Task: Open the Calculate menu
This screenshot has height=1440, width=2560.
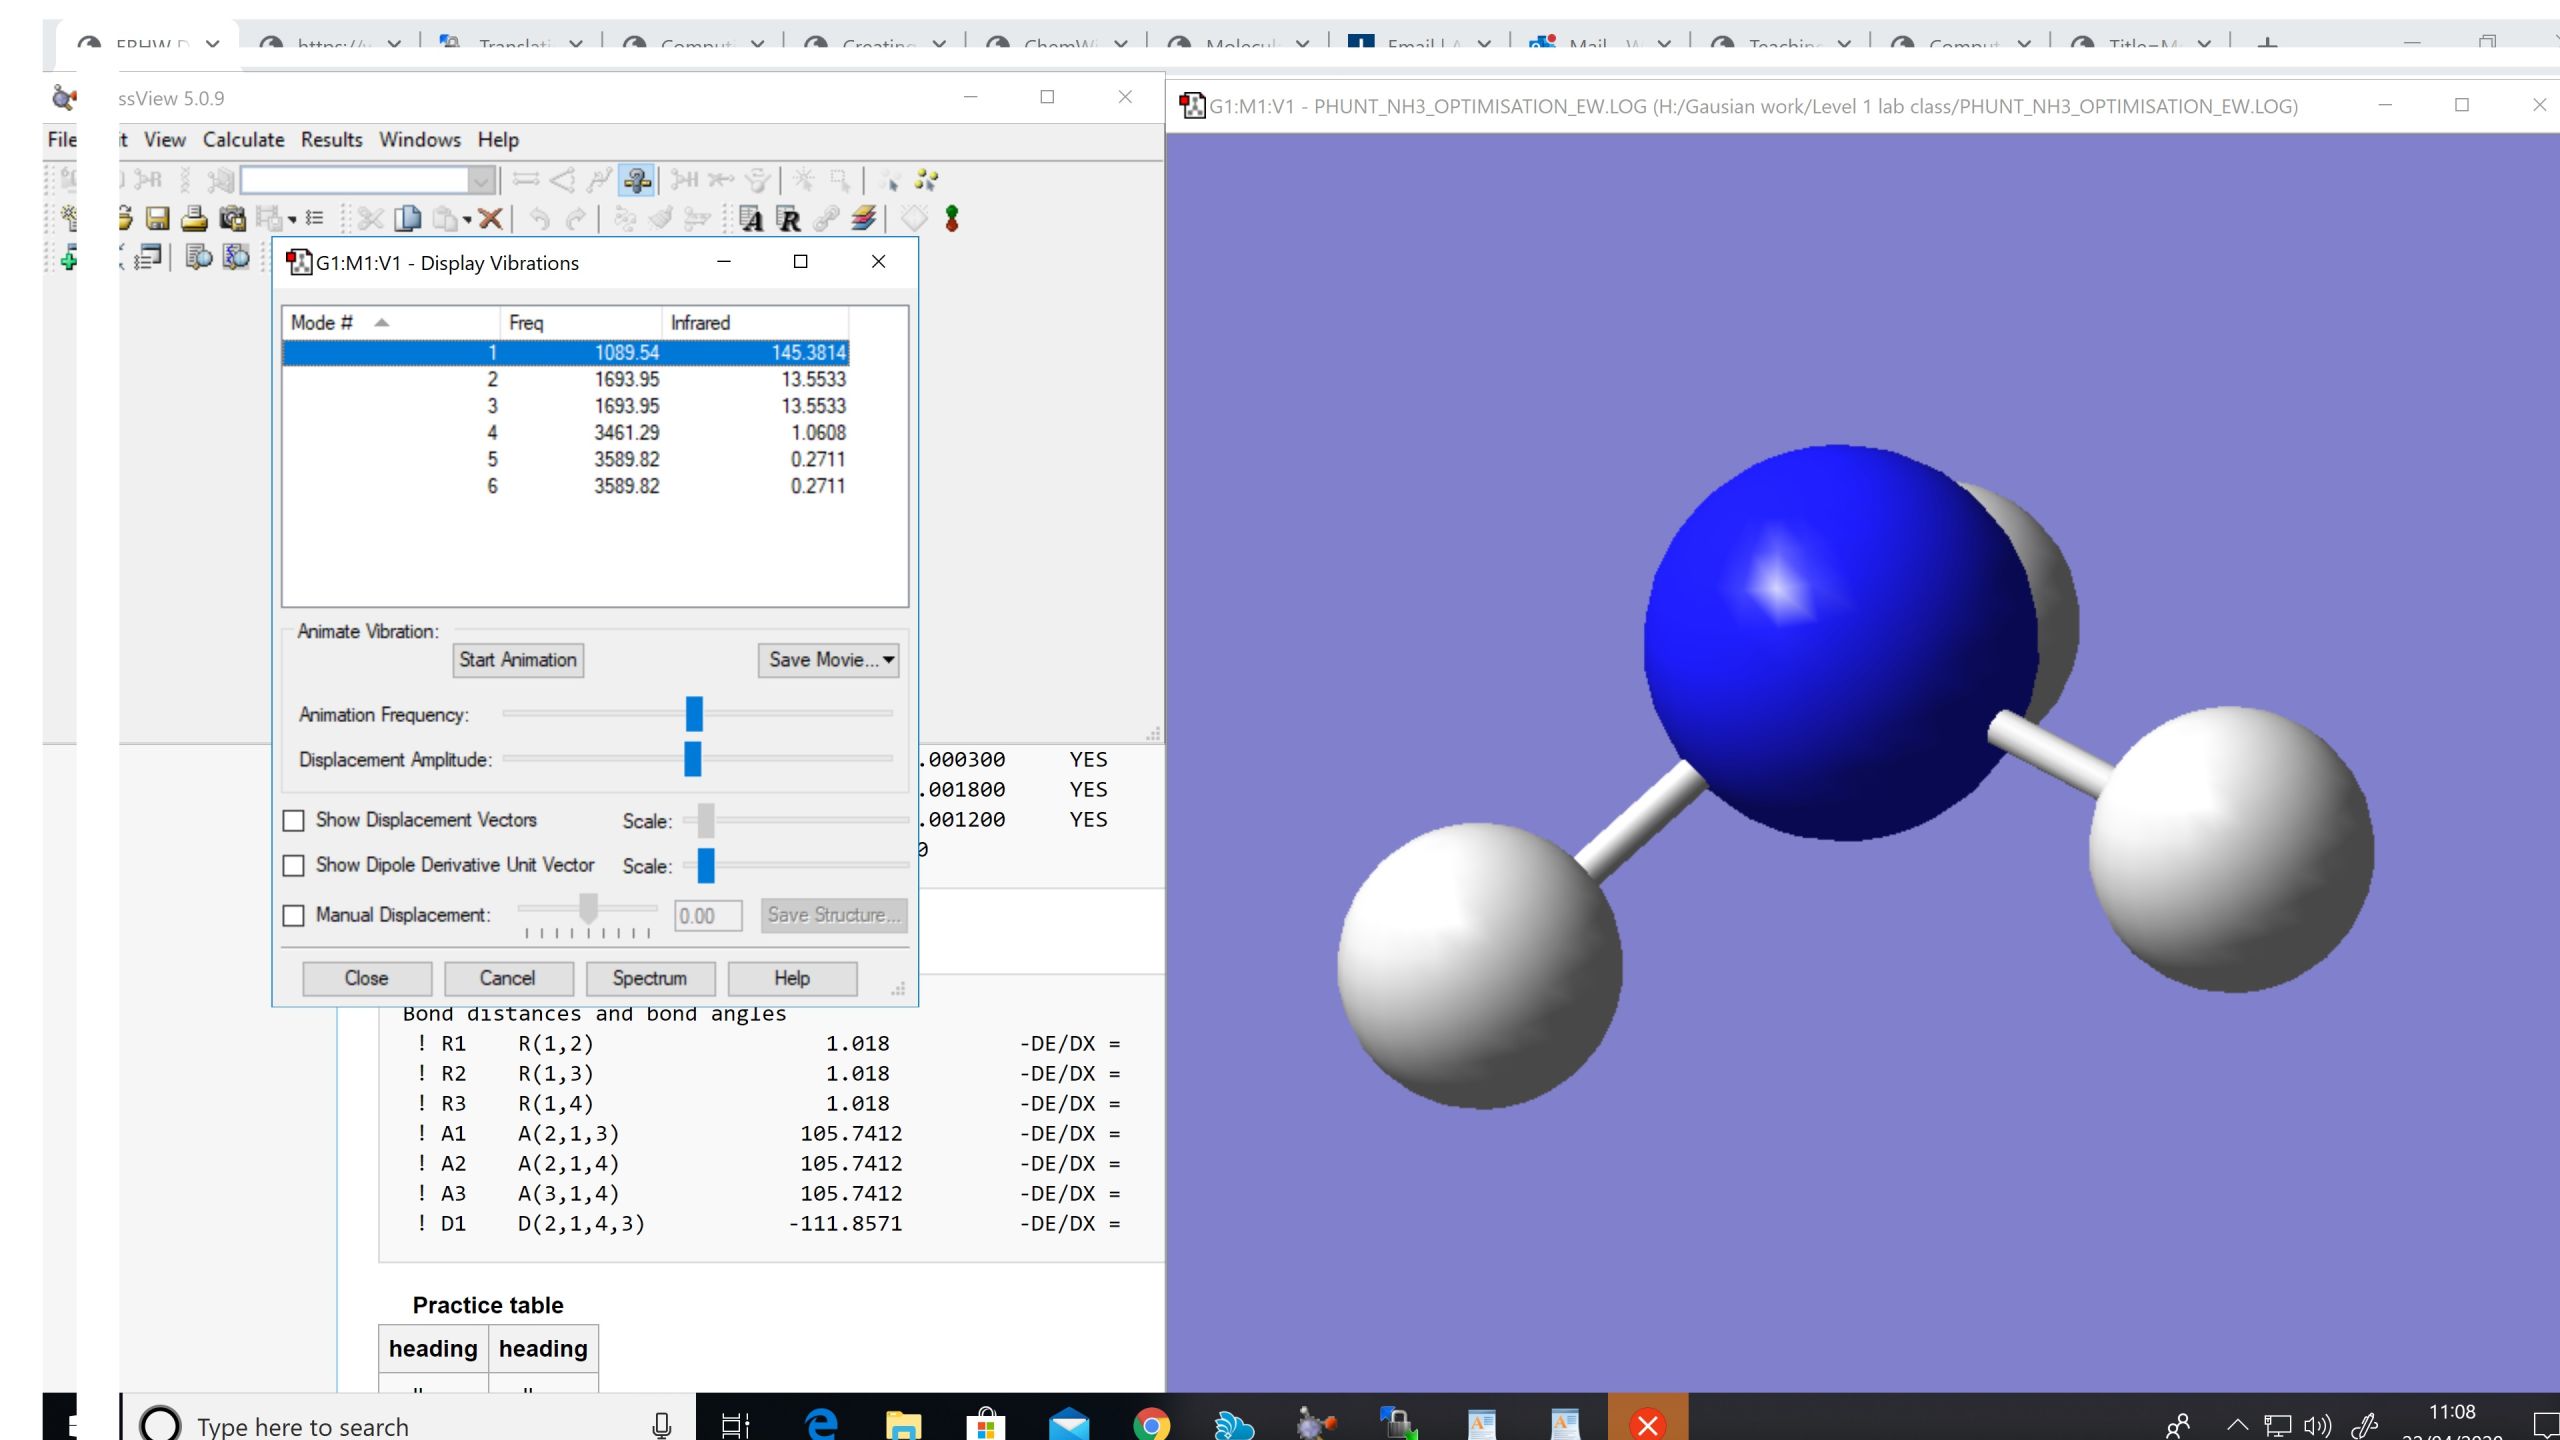Action: coord(243,140)
